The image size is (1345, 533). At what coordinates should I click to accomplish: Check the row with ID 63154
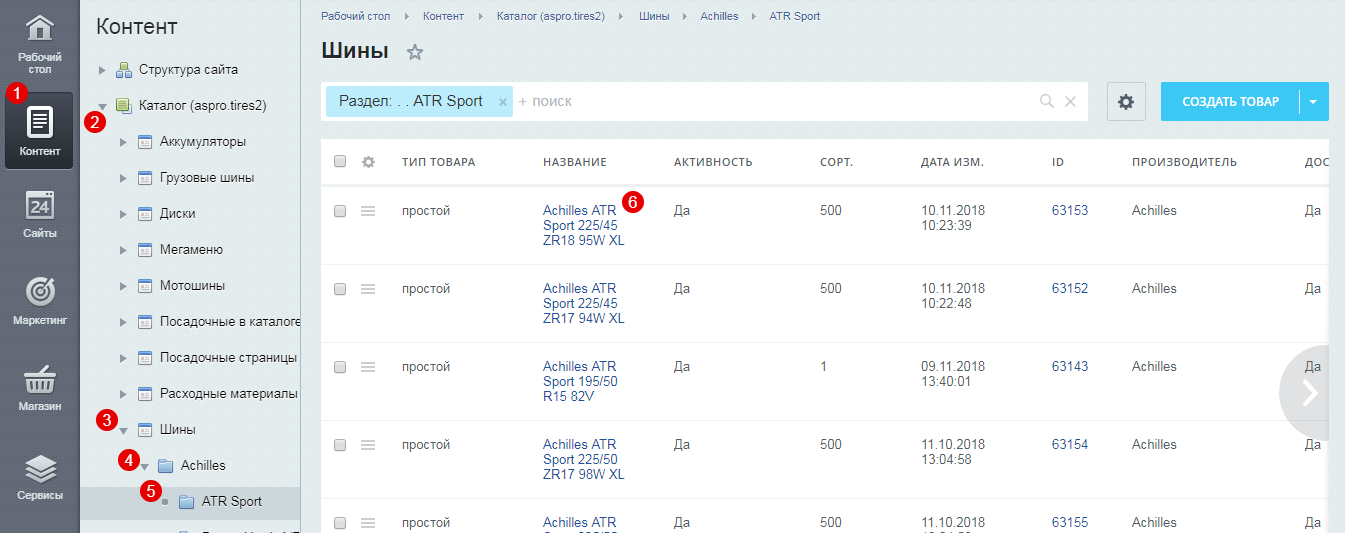click(x=340, y=445)
